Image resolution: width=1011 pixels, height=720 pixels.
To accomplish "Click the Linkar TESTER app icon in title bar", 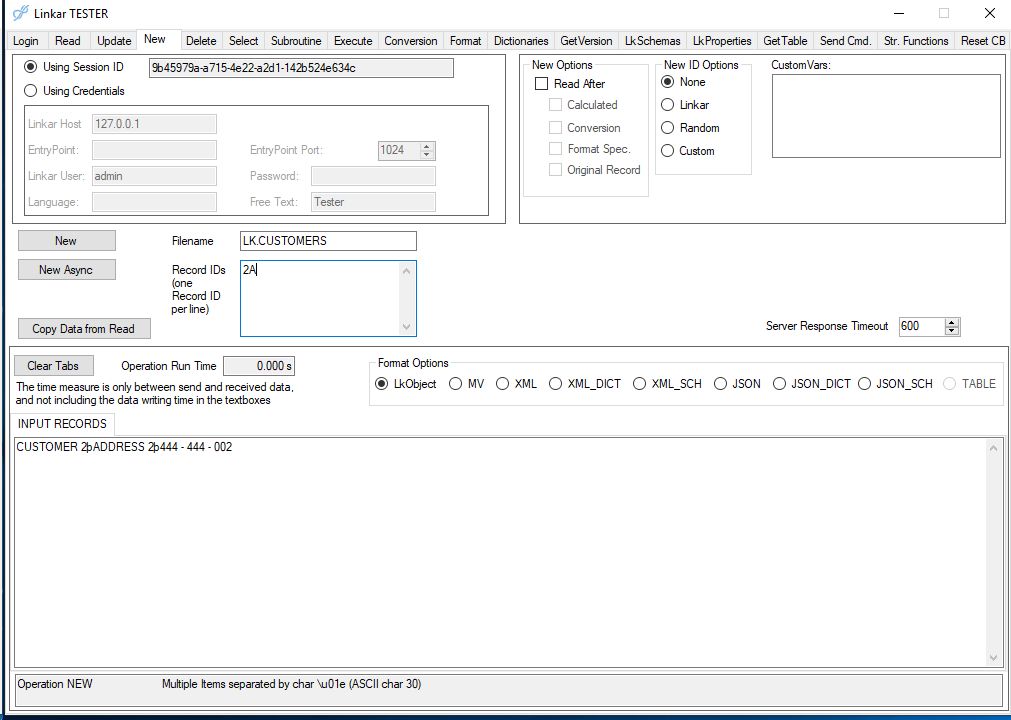I will (21, 13).
